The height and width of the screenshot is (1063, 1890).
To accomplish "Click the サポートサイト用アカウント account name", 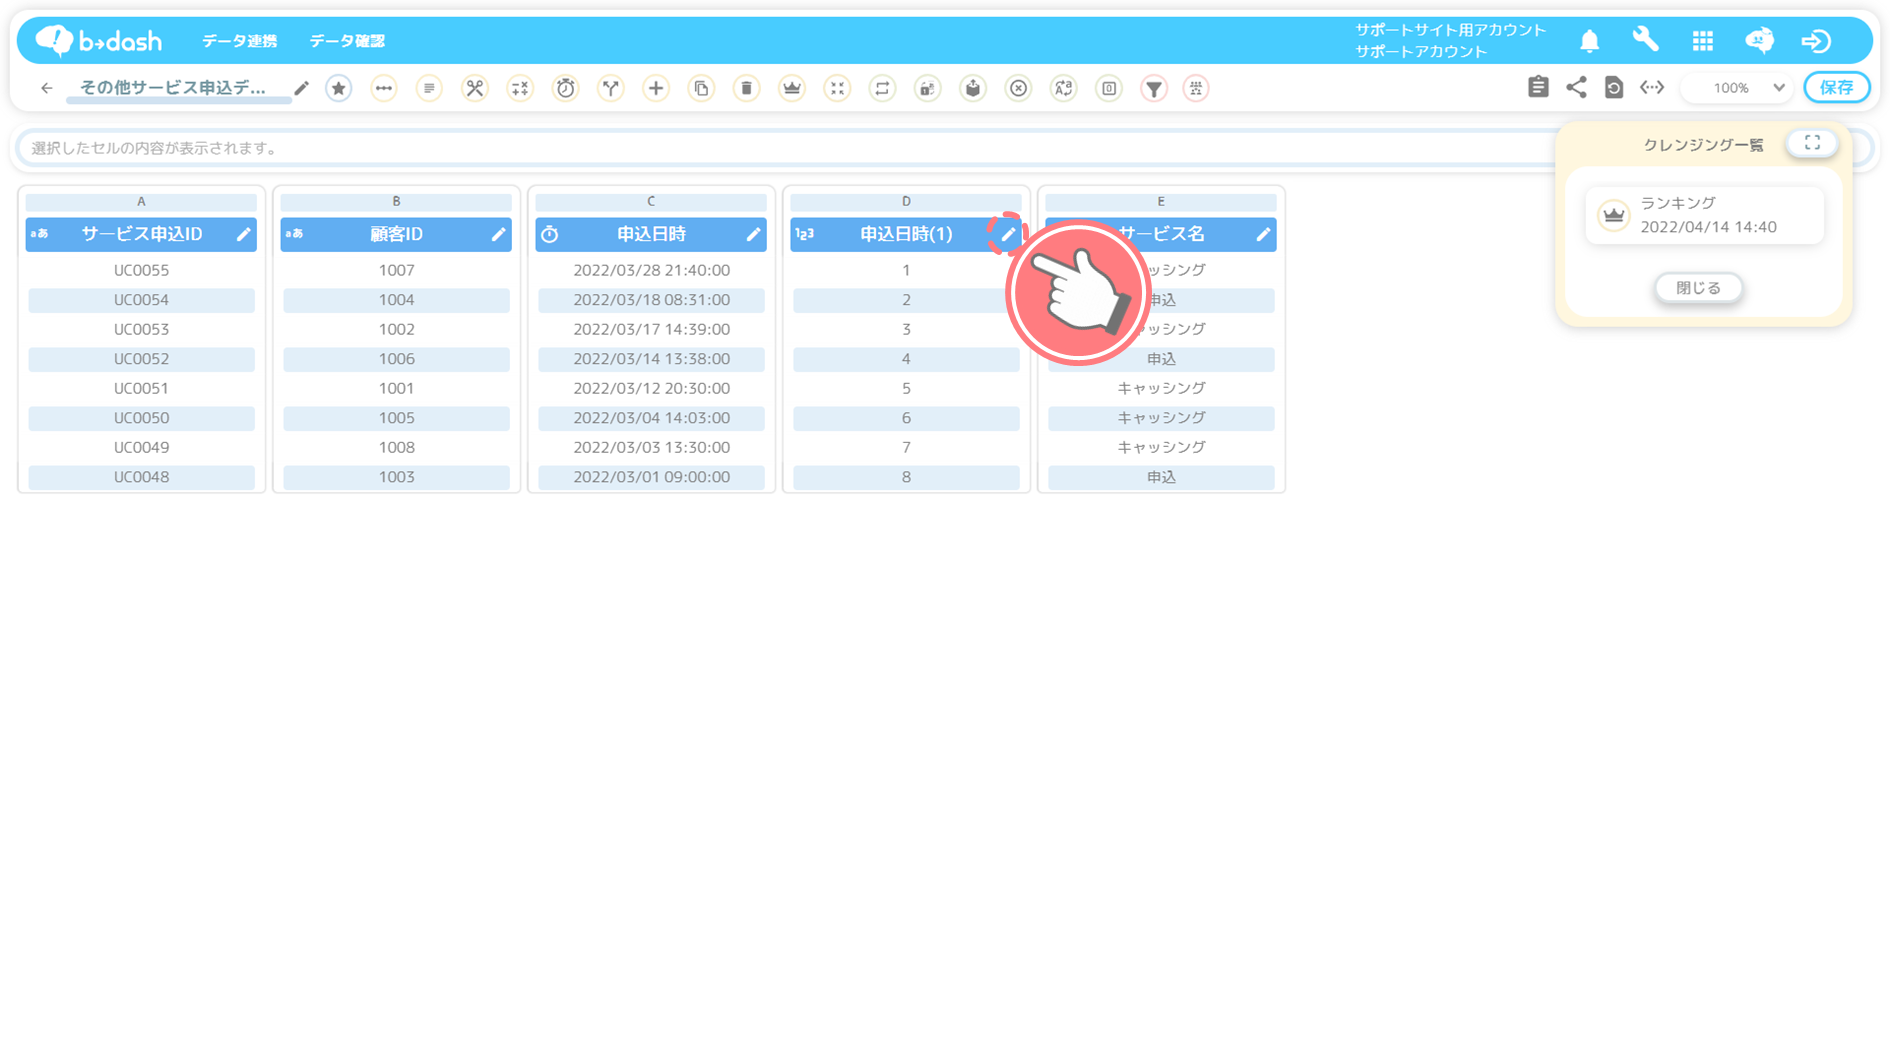I will [1450, 30].
